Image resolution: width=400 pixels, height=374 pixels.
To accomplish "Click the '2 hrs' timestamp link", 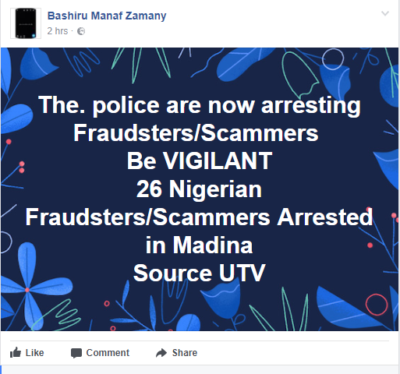I will coord(57,31).
